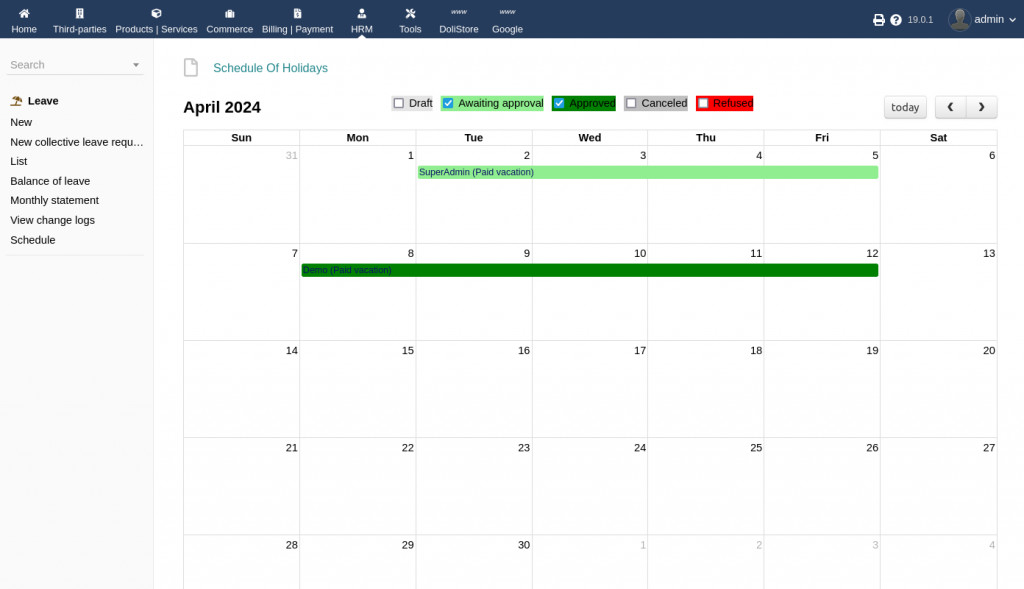Go to next month with right chevron
The width and height of the screenshot is (1024, 589).
(981, 107)
